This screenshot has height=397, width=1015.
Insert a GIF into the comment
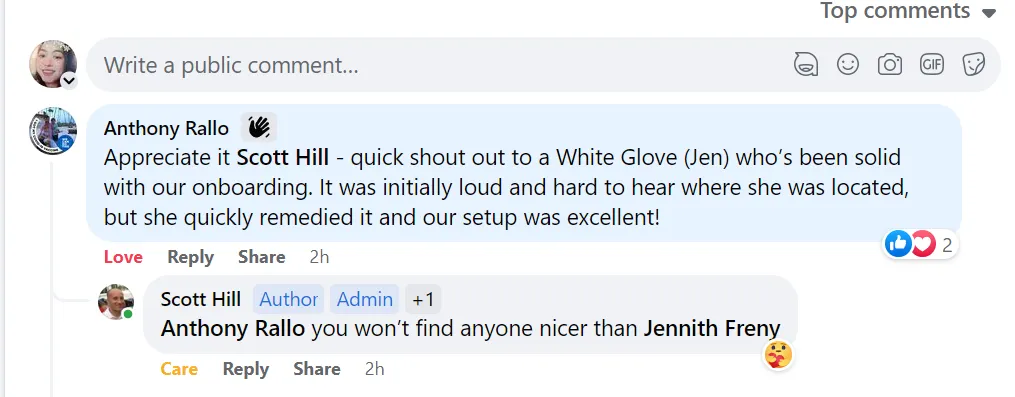tap(932, 64)
